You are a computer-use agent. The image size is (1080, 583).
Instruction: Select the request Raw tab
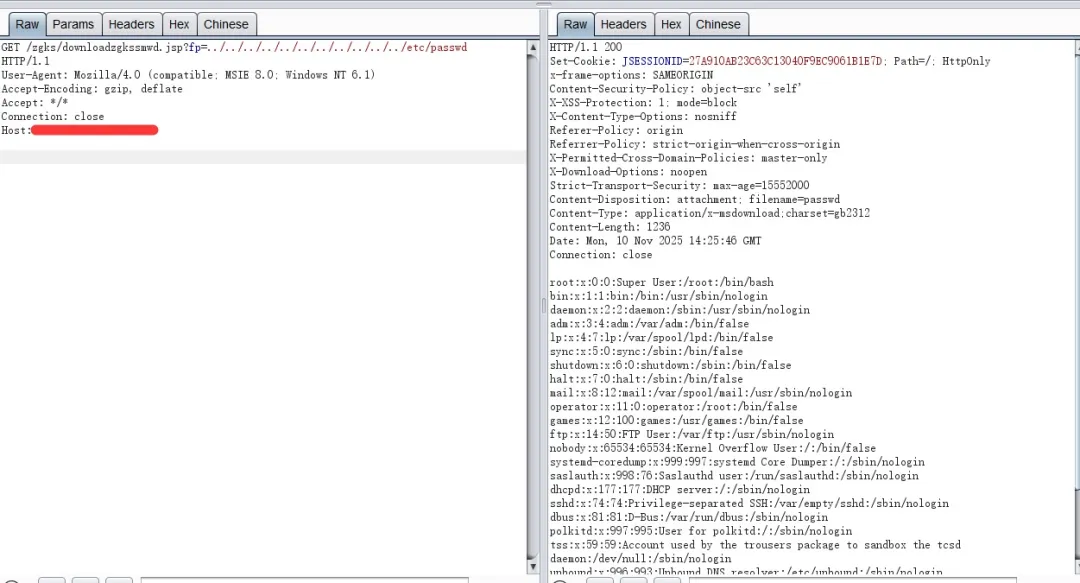27,24
